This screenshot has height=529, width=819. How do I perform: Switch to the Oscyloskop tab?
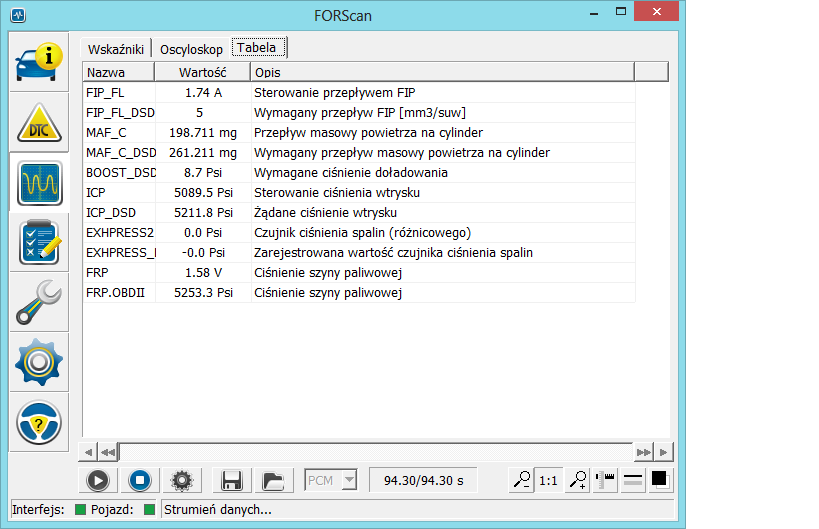(x=191, y=49)
